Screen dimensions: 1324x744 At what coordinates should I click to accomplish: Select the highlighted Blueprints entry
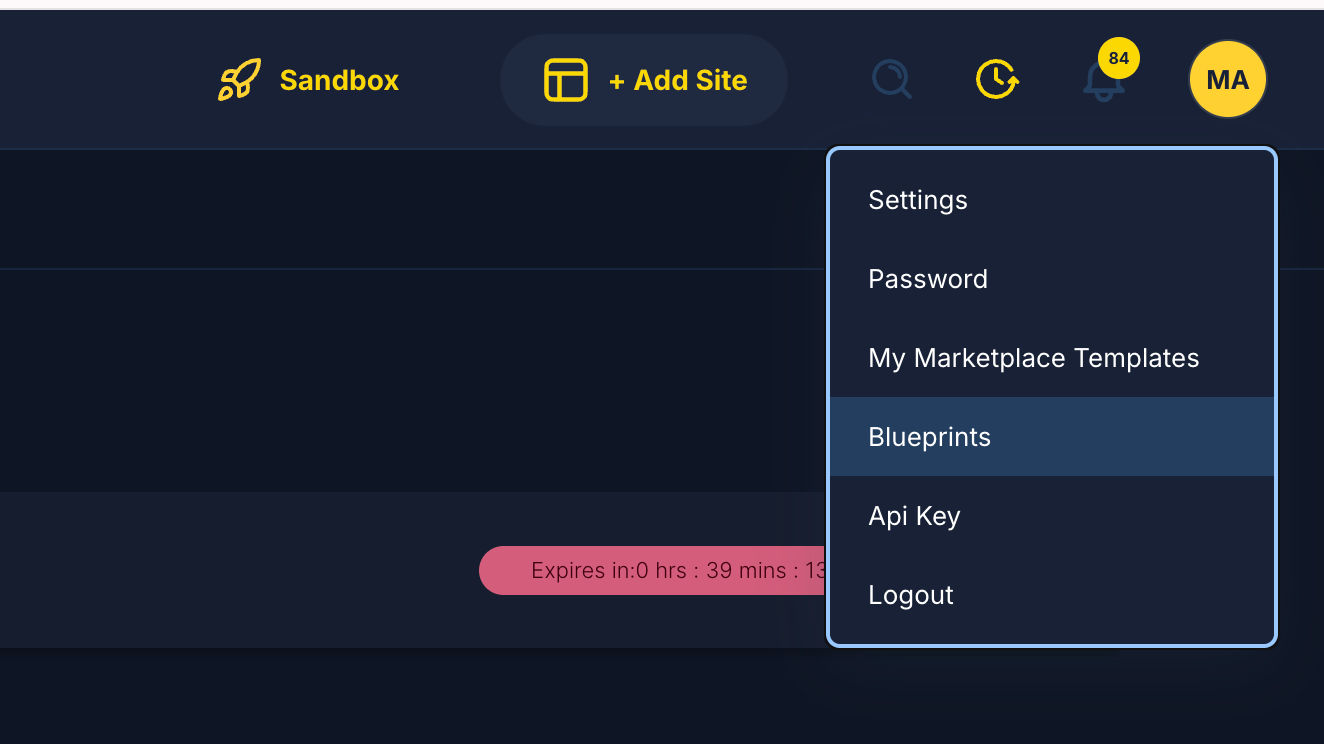[x=930, y=437]
